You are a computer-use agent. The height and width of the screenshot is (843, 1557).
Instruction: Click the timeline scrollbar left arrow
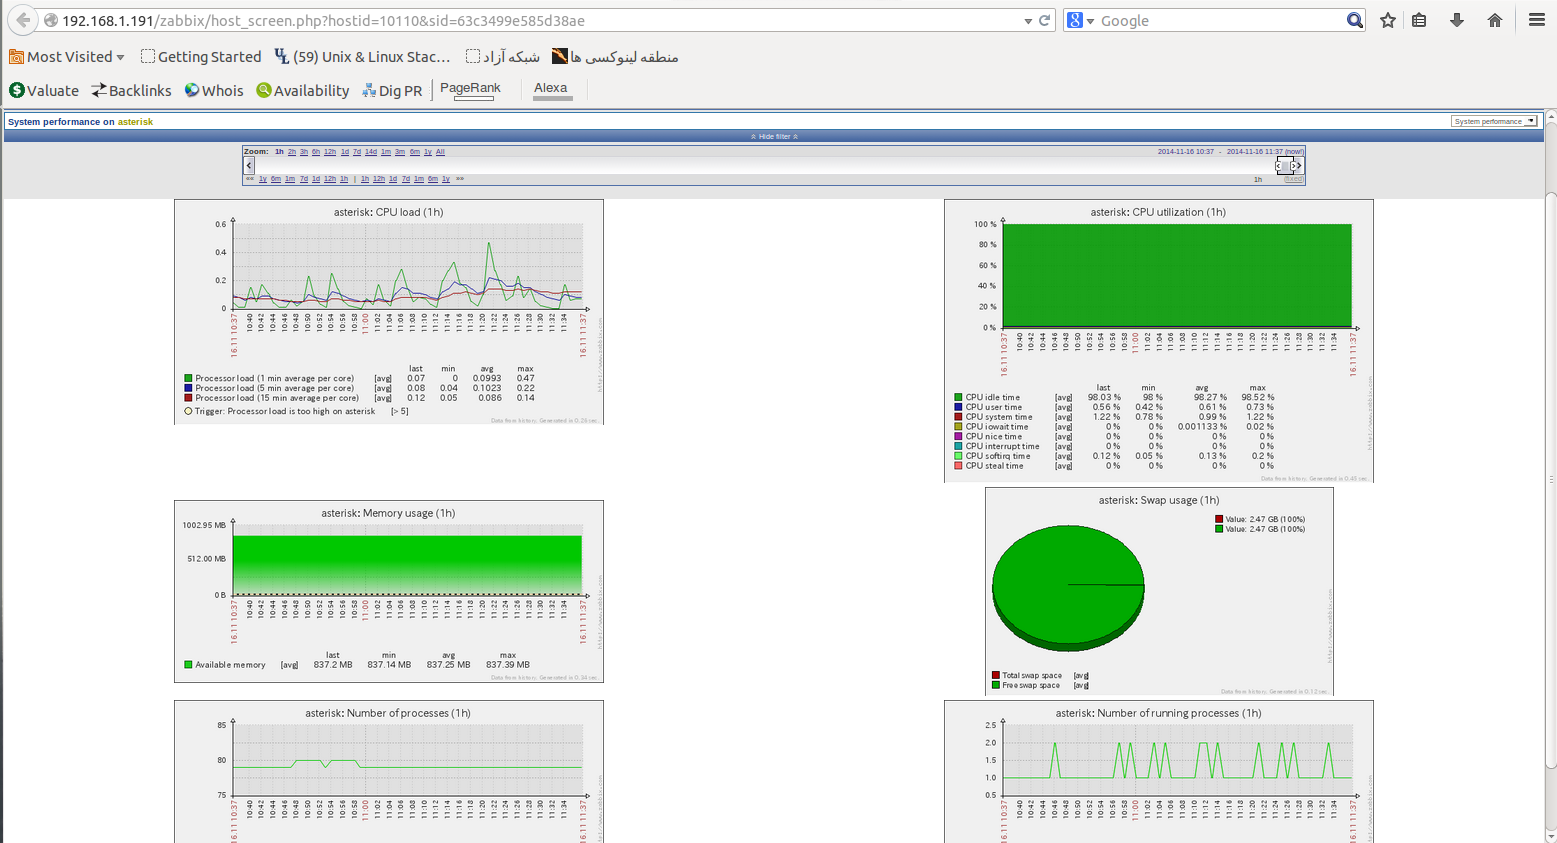coord(249,165)
